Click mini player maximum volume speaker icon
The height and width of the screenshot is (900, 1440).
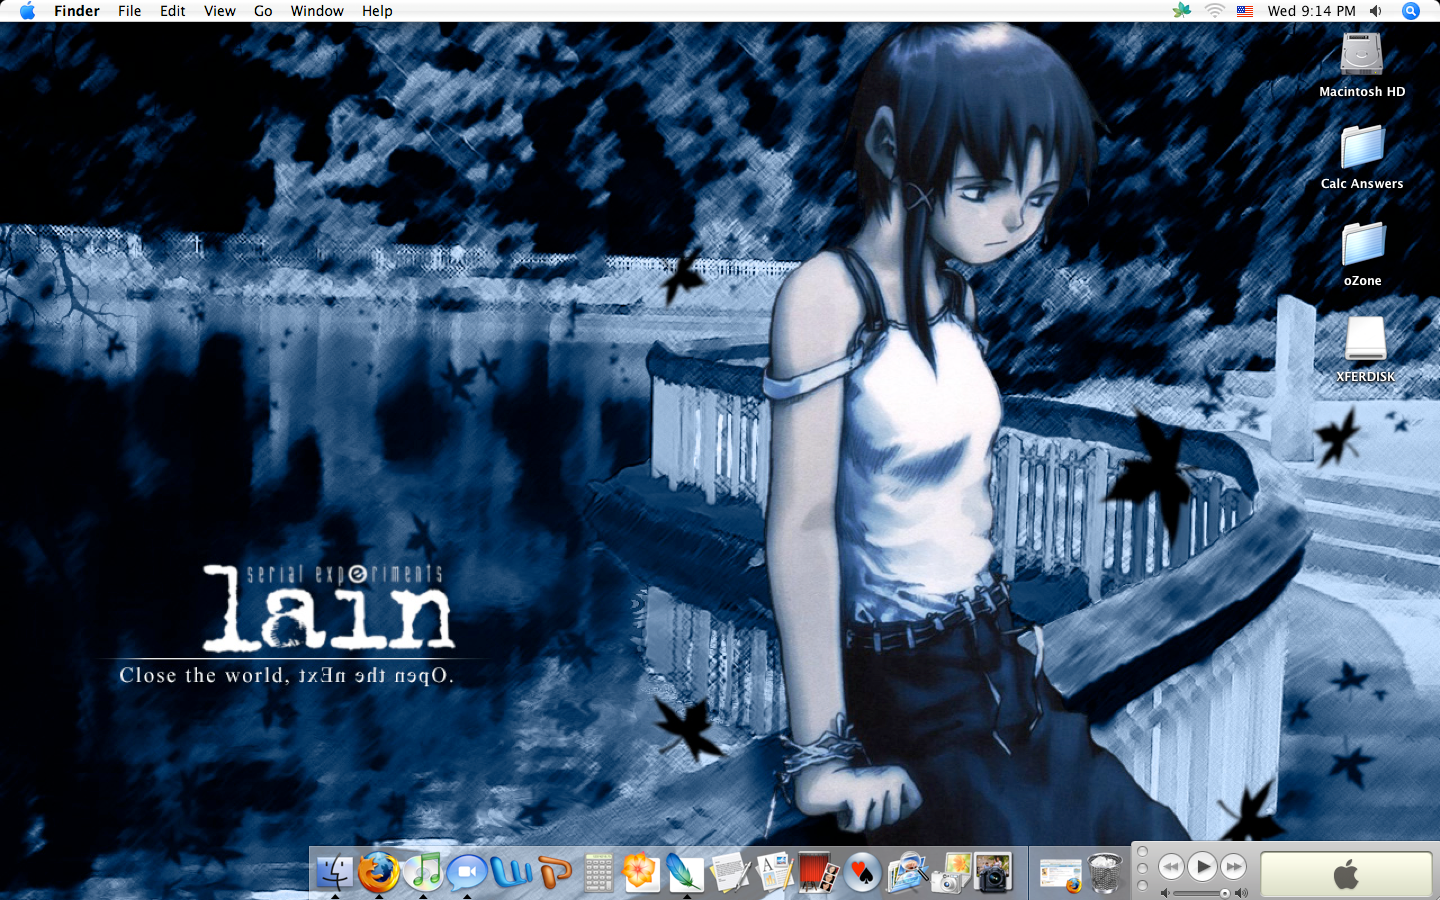[1241, 893]
